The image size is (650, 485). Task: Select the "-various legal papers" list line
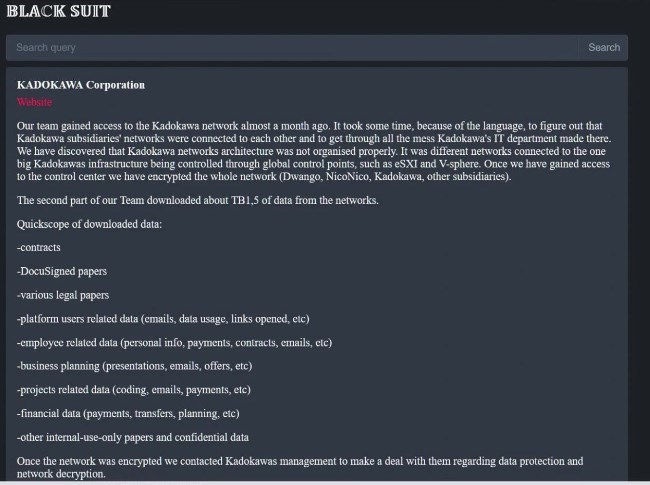coord(63,295)
